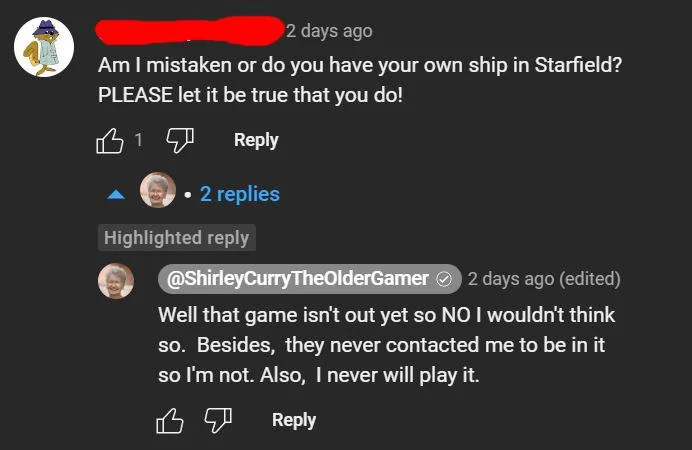This screenshot has width=692, height=450.
Task: Dislike ShirleyCurryTheOlderGamer's reply
Action: tap(218, 421)
